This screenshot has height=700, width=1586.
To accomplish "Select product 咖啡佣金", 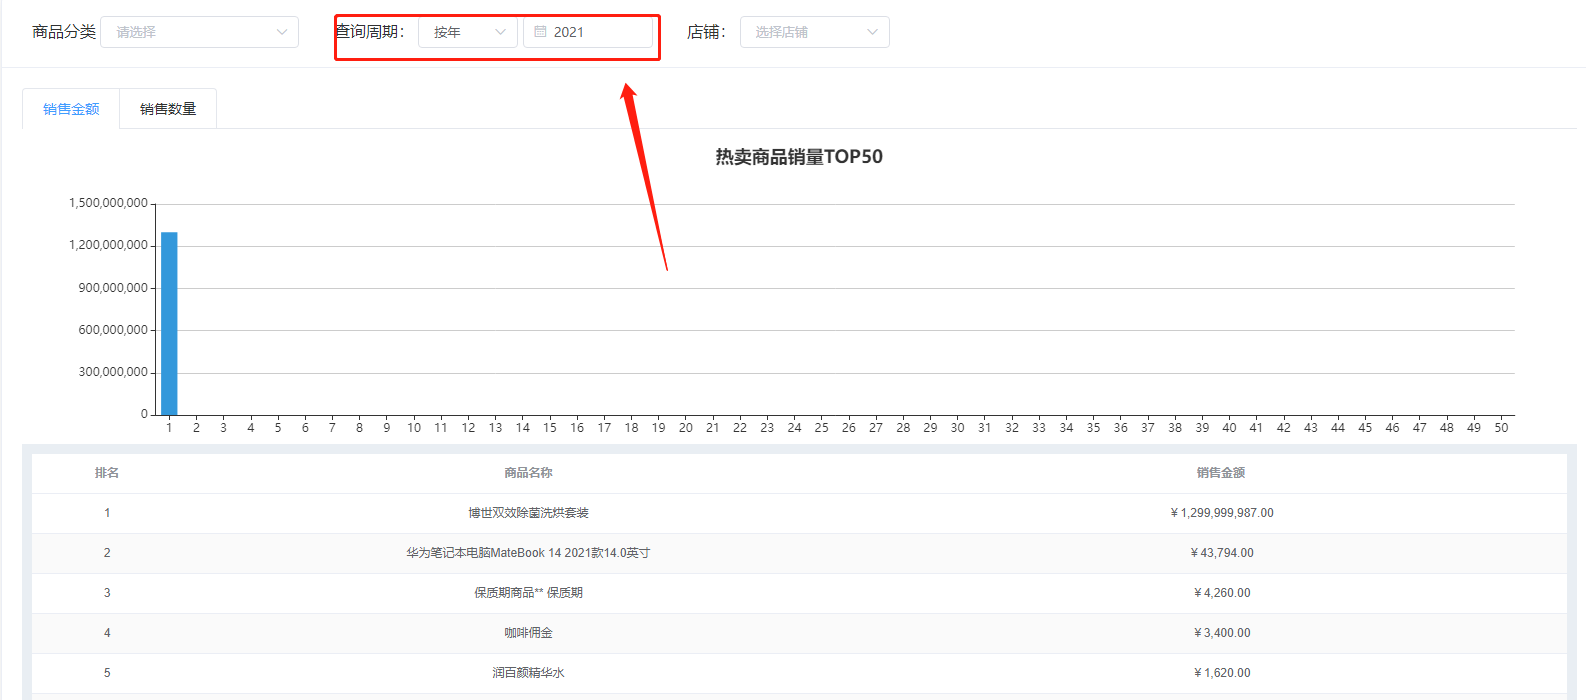I will [x=528, y=633].
